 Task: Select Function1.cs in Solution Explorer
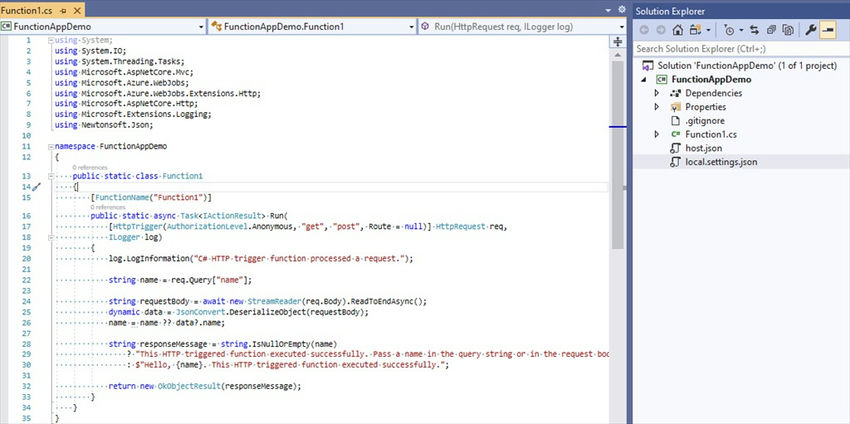click(x=711, y=134)
